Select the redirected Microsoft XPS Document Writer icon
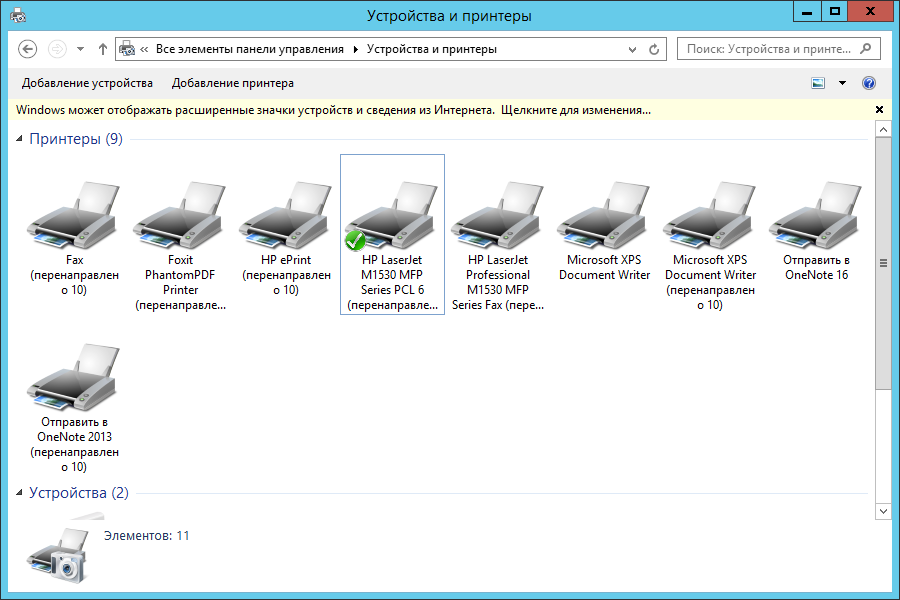 tap(710, 215)
